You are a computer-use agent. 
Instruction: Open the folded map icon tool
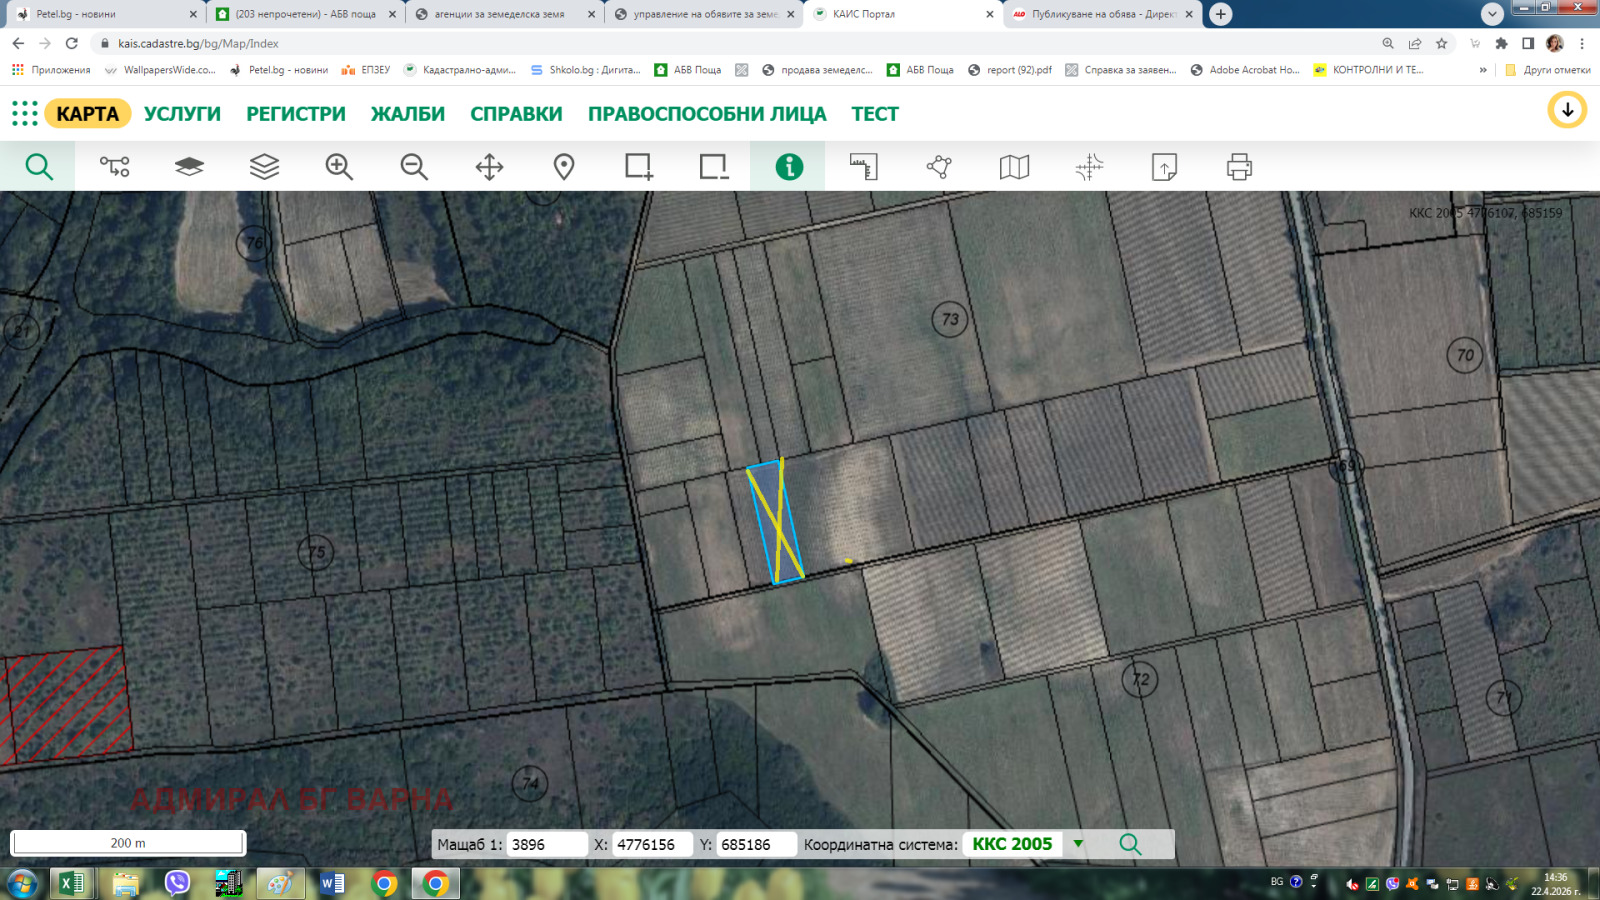click(1014, 166)
